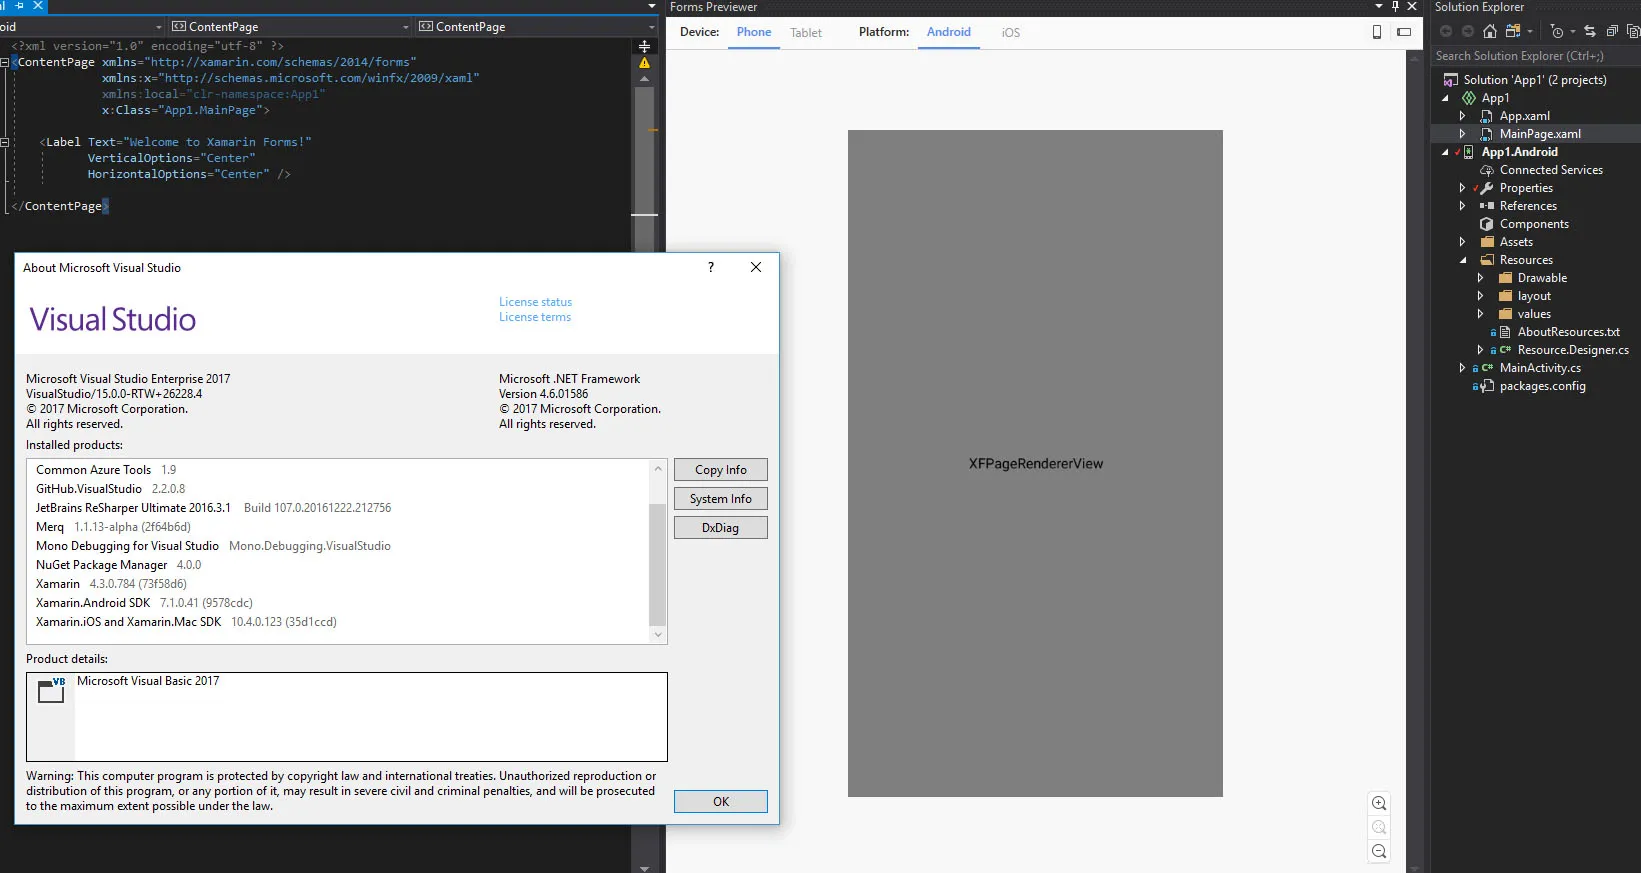The width and height of the screenshot is (1641, 873).
Task: Select iOS platform tab
Action: click(x=1011, y=33)
